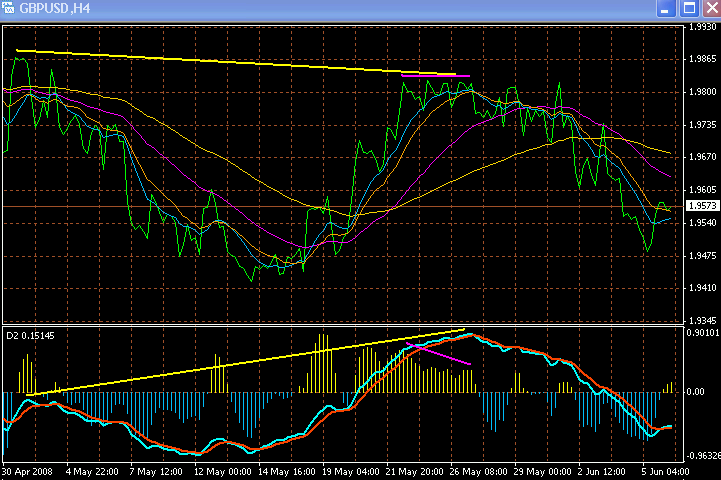Click the 14 May 16:00 time label
Viewport: 721px width, 480px height.
(286, 472)
